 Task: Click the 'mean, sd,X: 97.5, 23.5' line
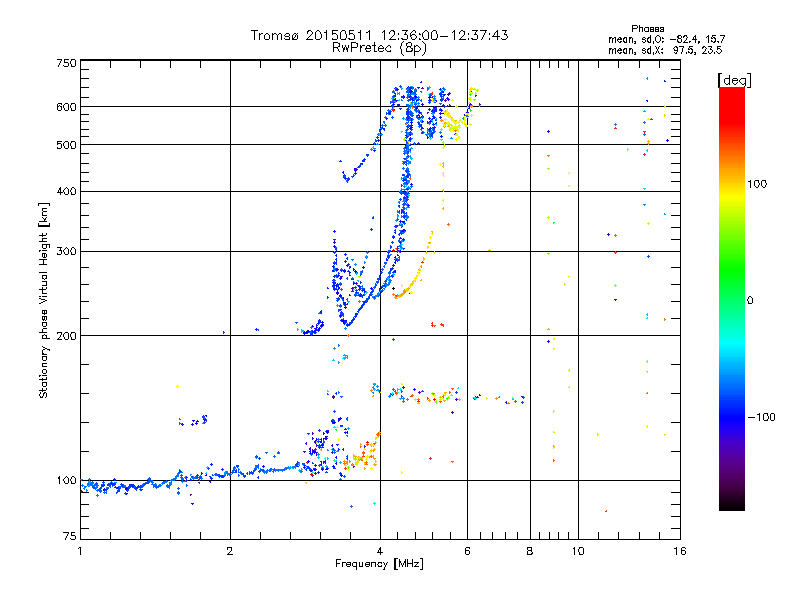(x=665, y=50)
